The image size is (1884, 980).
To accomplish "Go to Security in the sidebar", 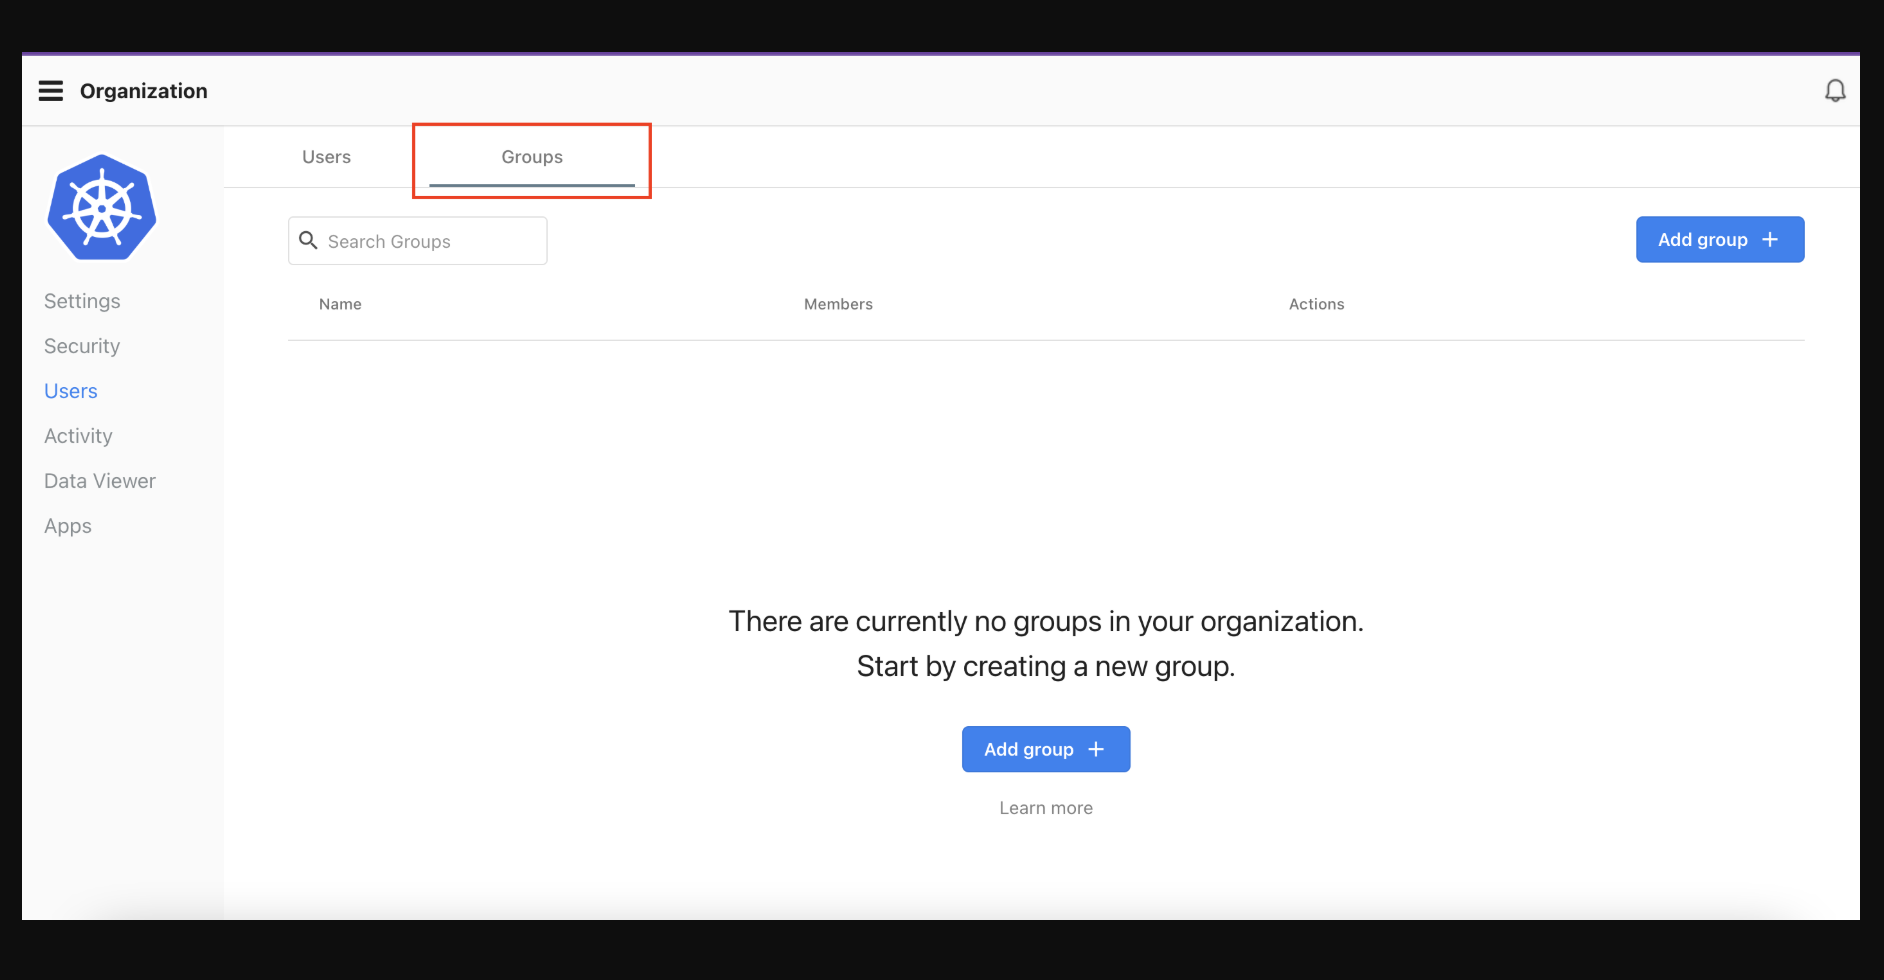I will click(x=82, y=346).
